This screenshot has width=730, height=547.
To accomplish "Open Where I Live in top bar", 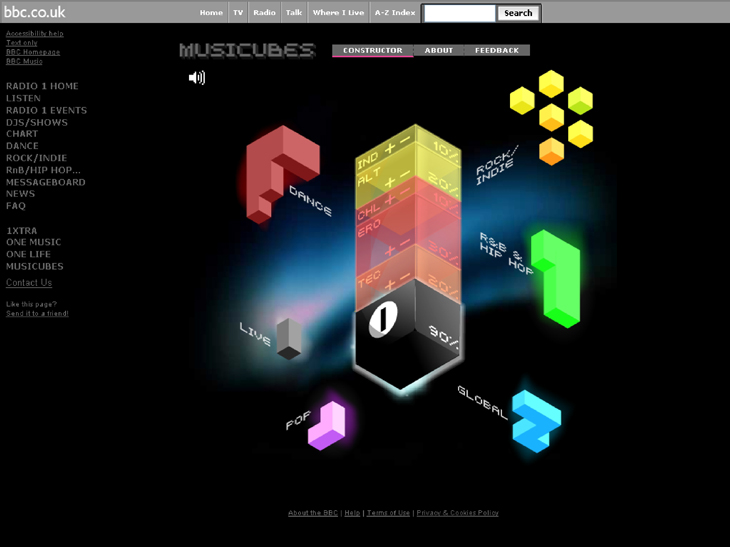I will (x=338, y=13).
